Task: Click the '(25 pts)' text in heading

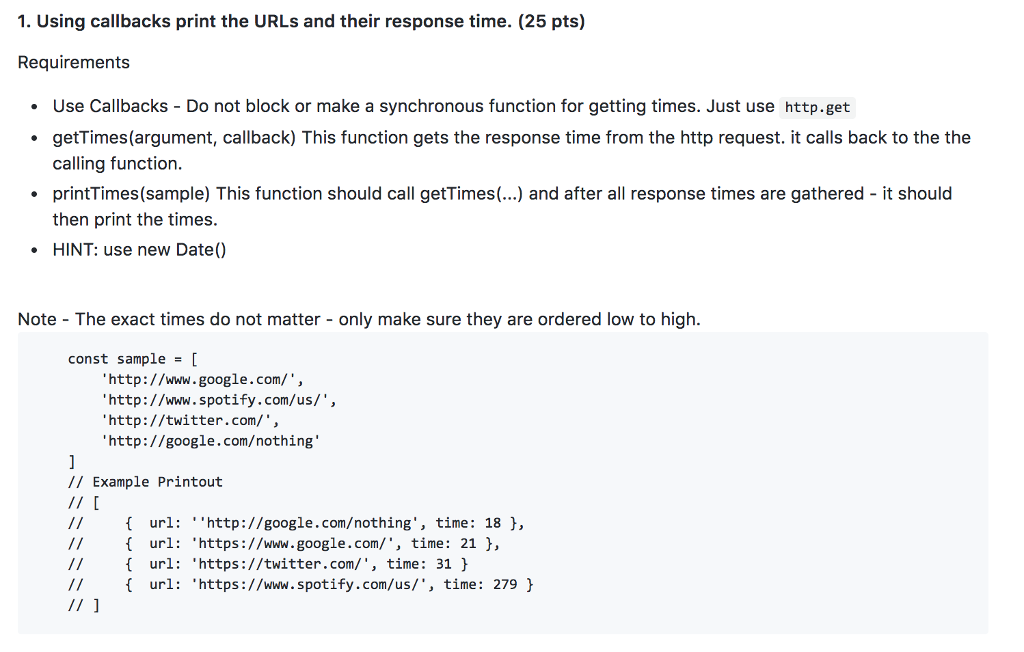Action: (x=551, y=22)
